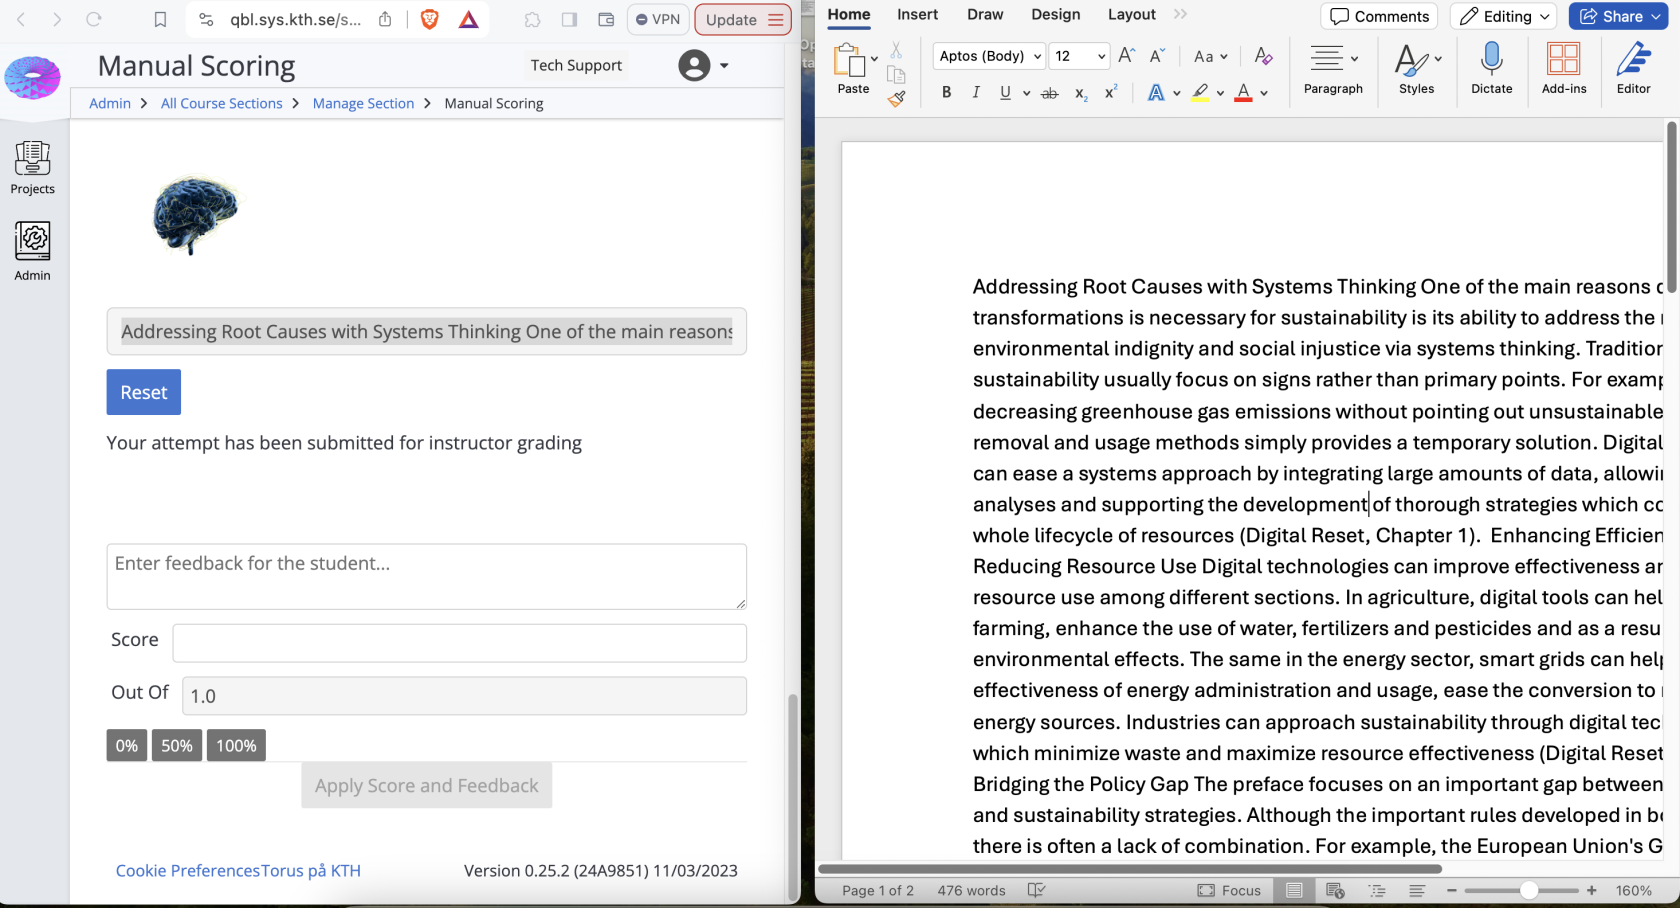Enable Focus mode in Word
Viewport: 1680px width, 908px height.
point(1229,890)
